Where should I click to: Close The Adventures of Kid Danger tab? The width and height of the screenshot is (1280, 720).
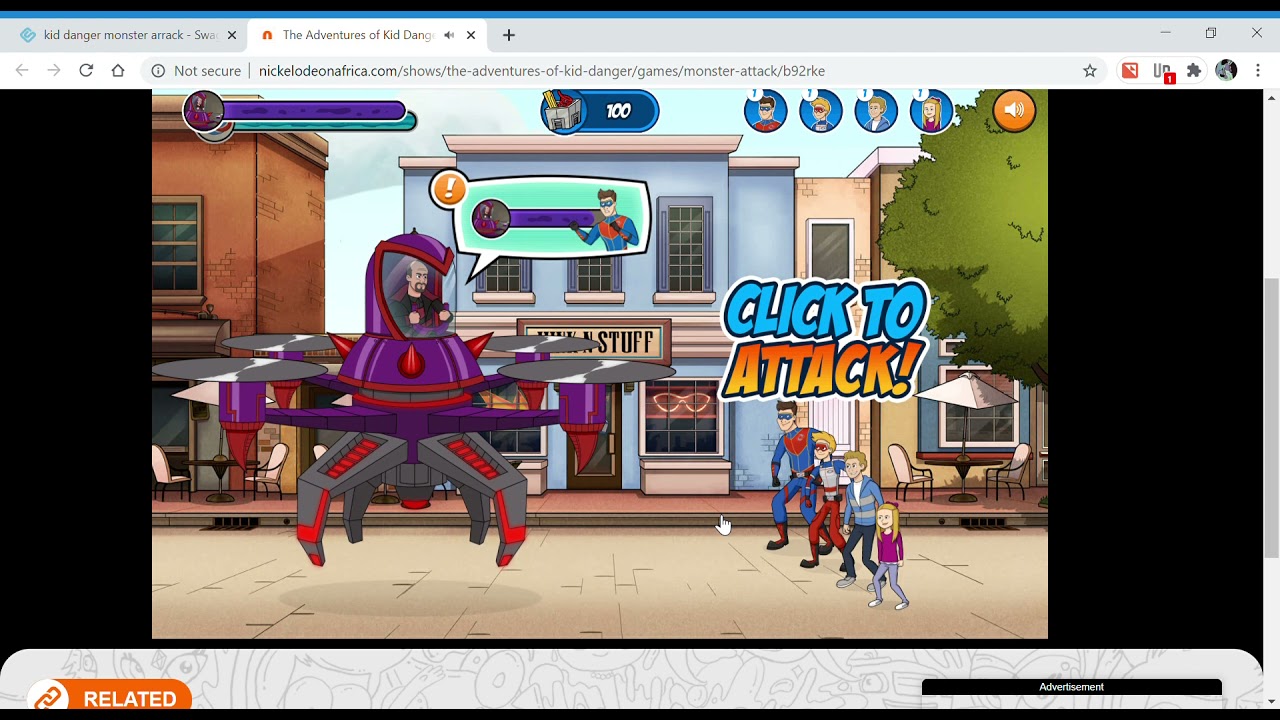click(471, 35)
